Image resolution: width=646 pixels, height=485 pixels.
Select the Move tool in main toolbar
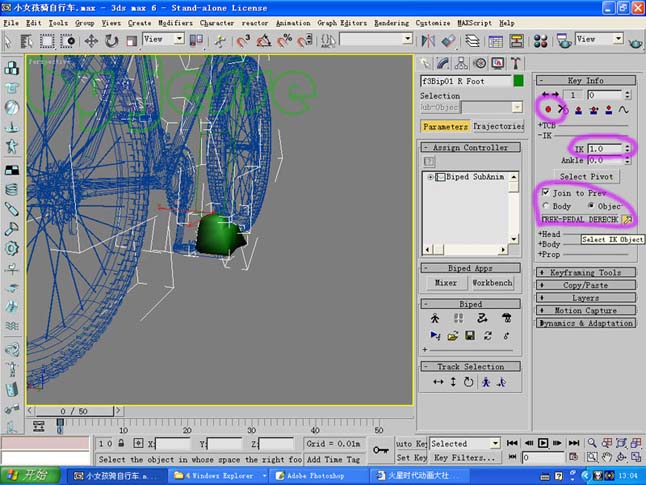(91, 41)
